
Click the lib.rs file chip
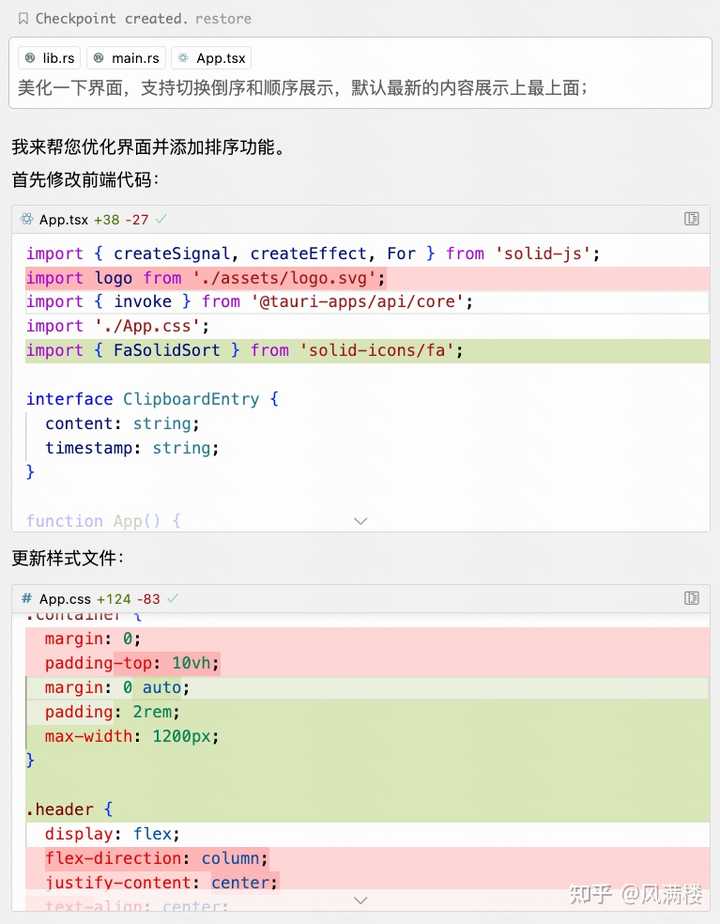tap(48, 57)
